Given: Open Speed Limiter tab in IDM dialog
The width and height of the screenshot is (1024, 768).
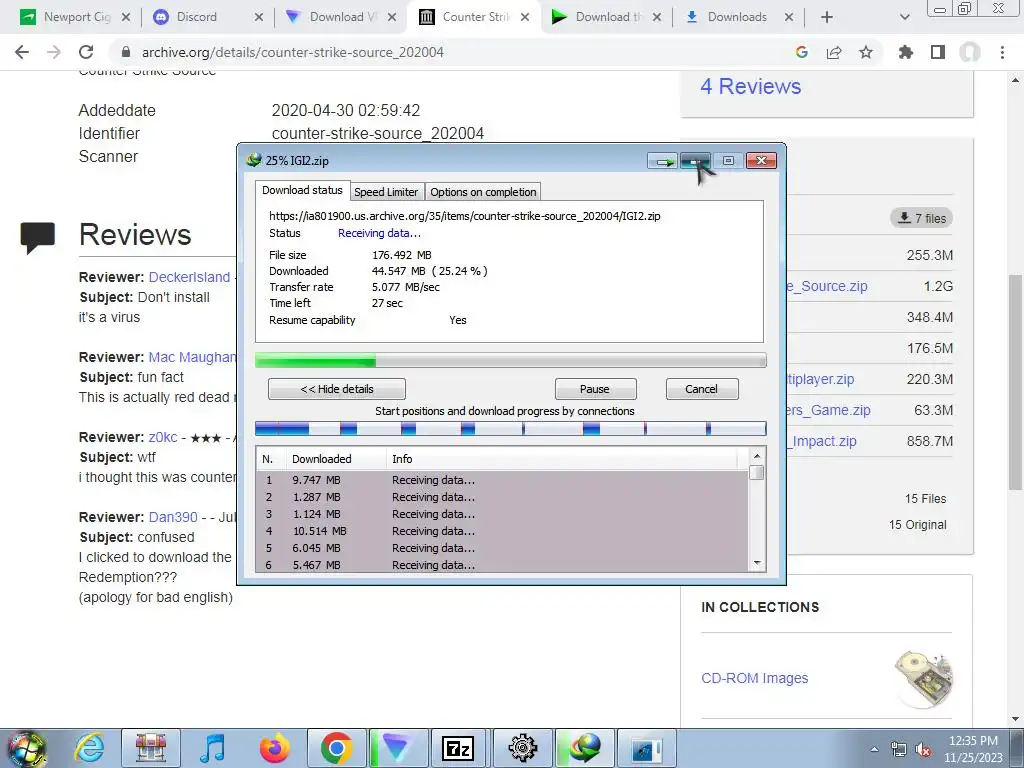Looking at the screenshot, I should tap(386, 192).
